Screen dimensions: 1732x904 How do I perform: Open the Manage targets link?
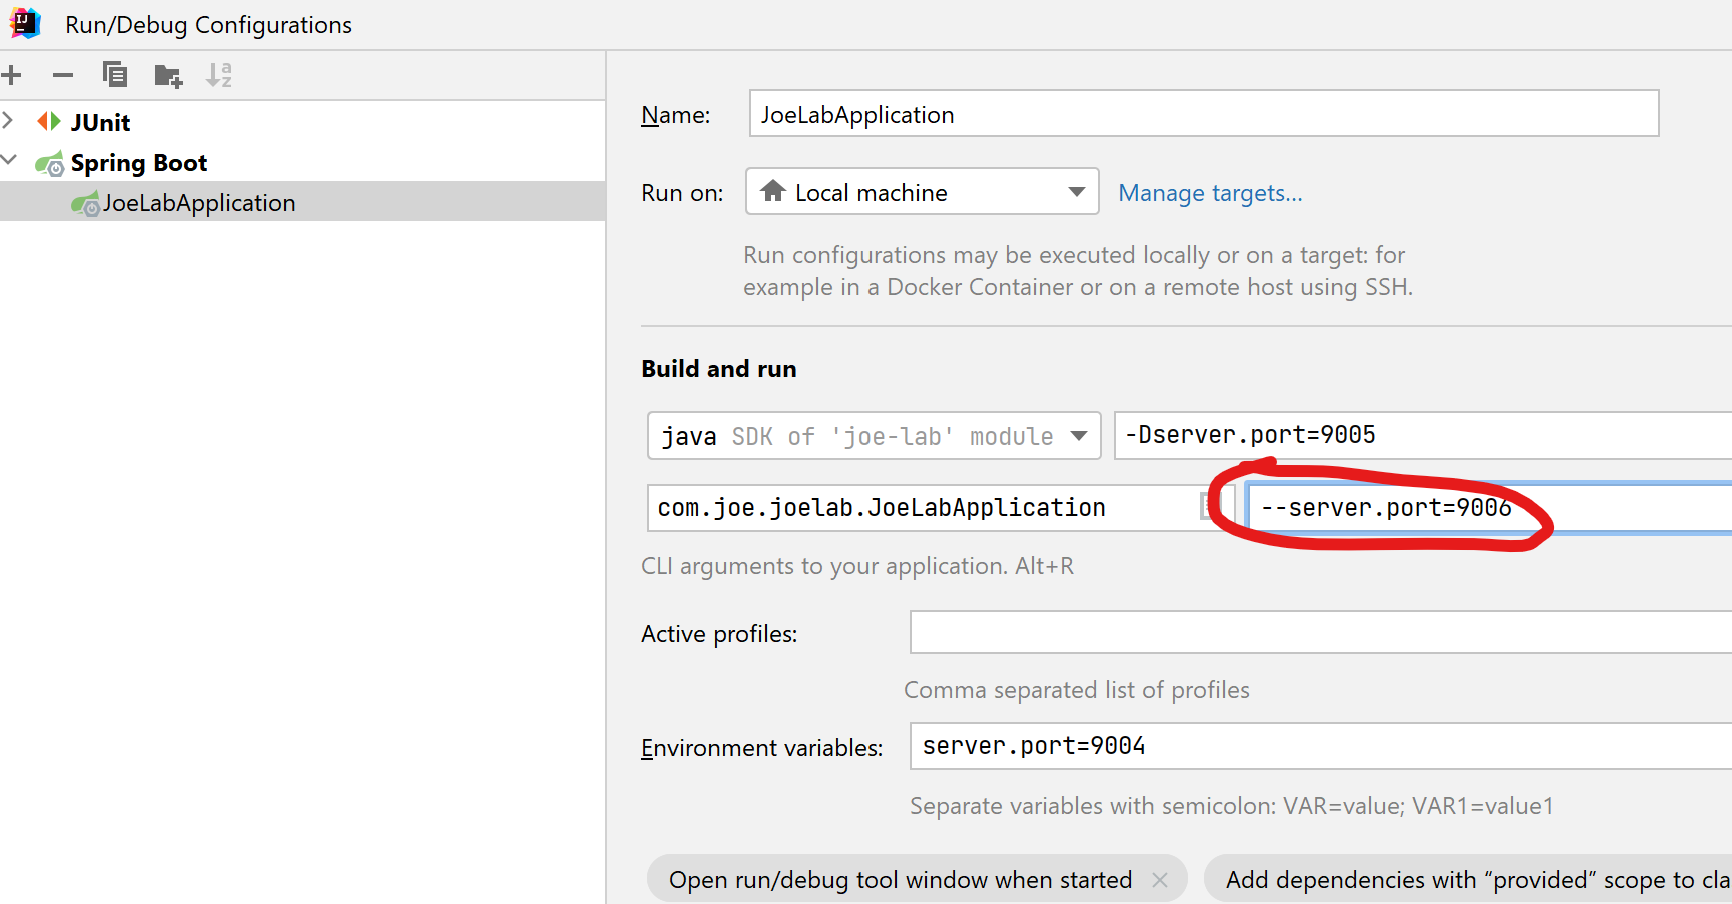(1210, 193)
